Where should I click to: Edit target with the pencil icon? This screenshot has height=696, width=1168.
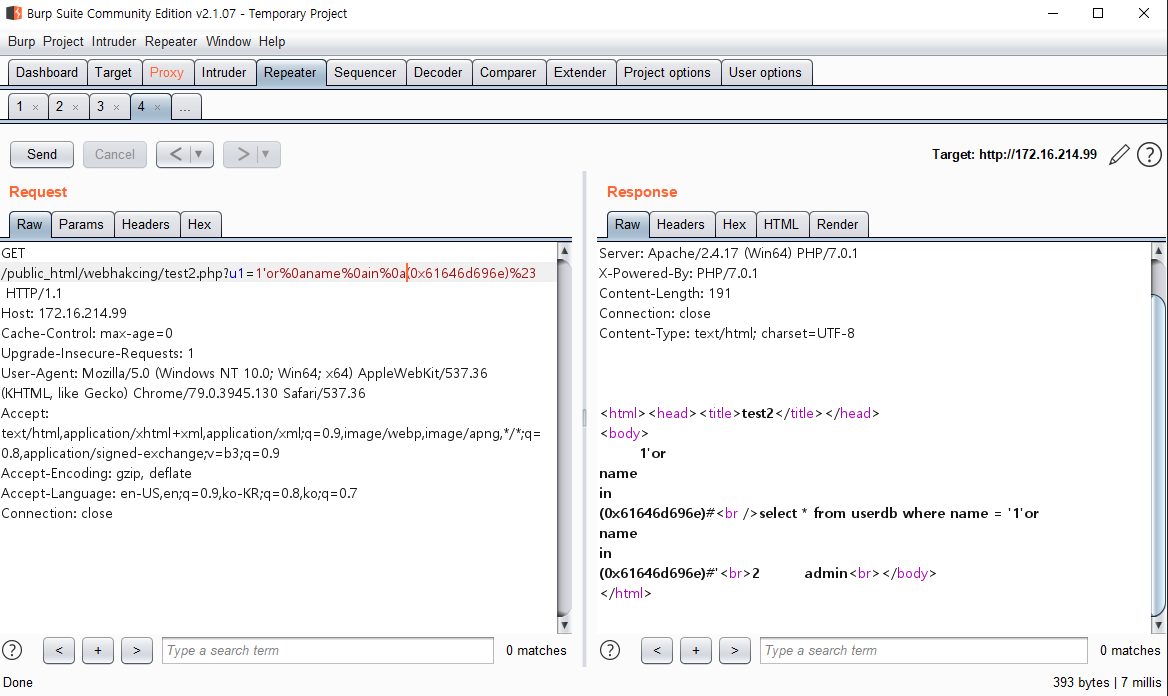[1119, 155]
